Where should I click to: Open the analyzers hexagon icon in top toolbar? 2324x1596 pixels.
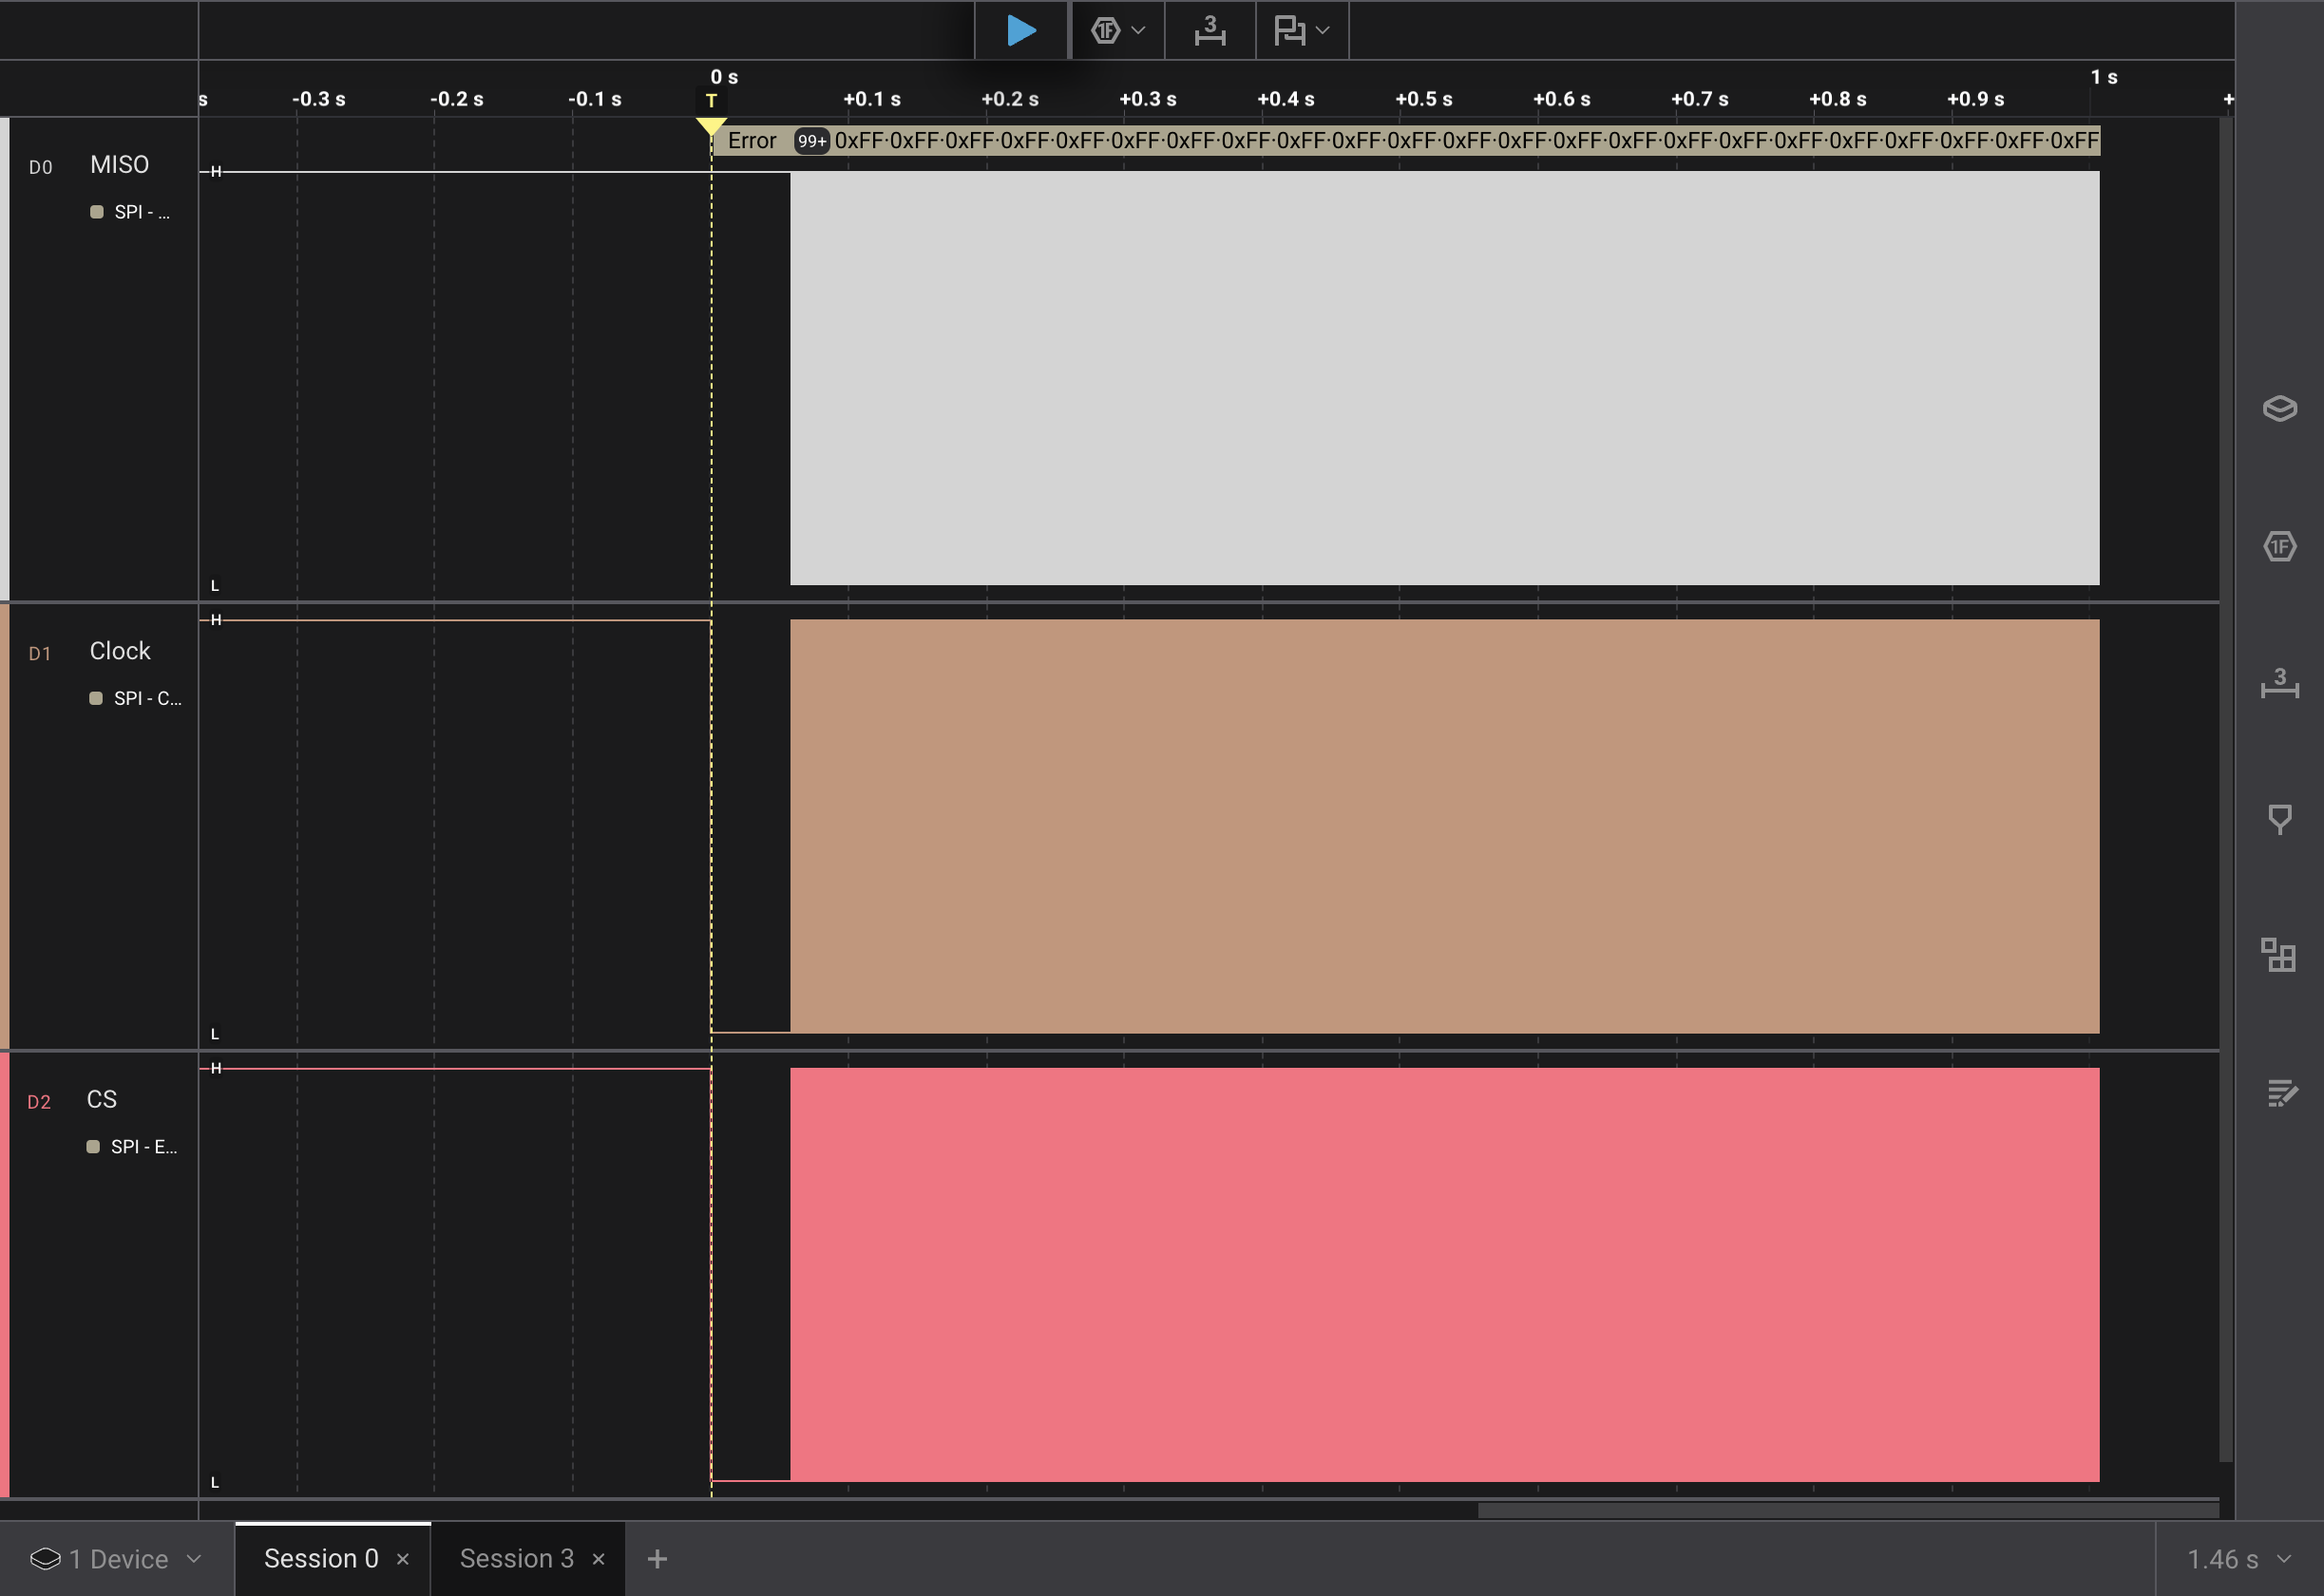tap(1105, 30)
